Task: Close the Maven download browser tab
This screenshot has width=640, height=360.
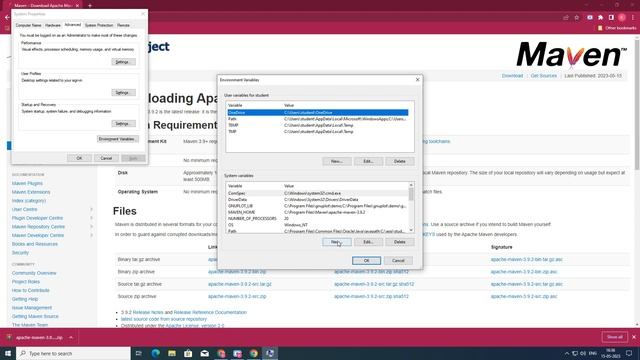Action: pos(78,6)
